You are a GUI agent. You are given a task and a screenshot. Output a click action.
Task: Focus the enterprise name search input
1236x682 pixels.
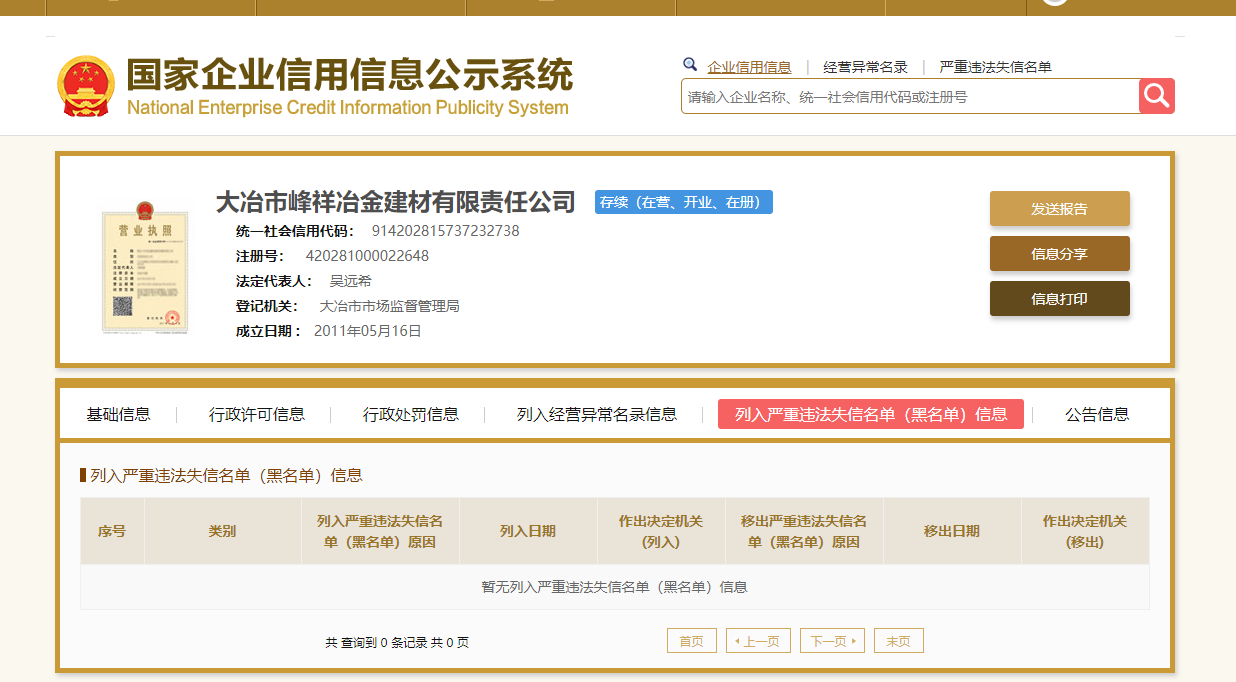tap(910, 96)
